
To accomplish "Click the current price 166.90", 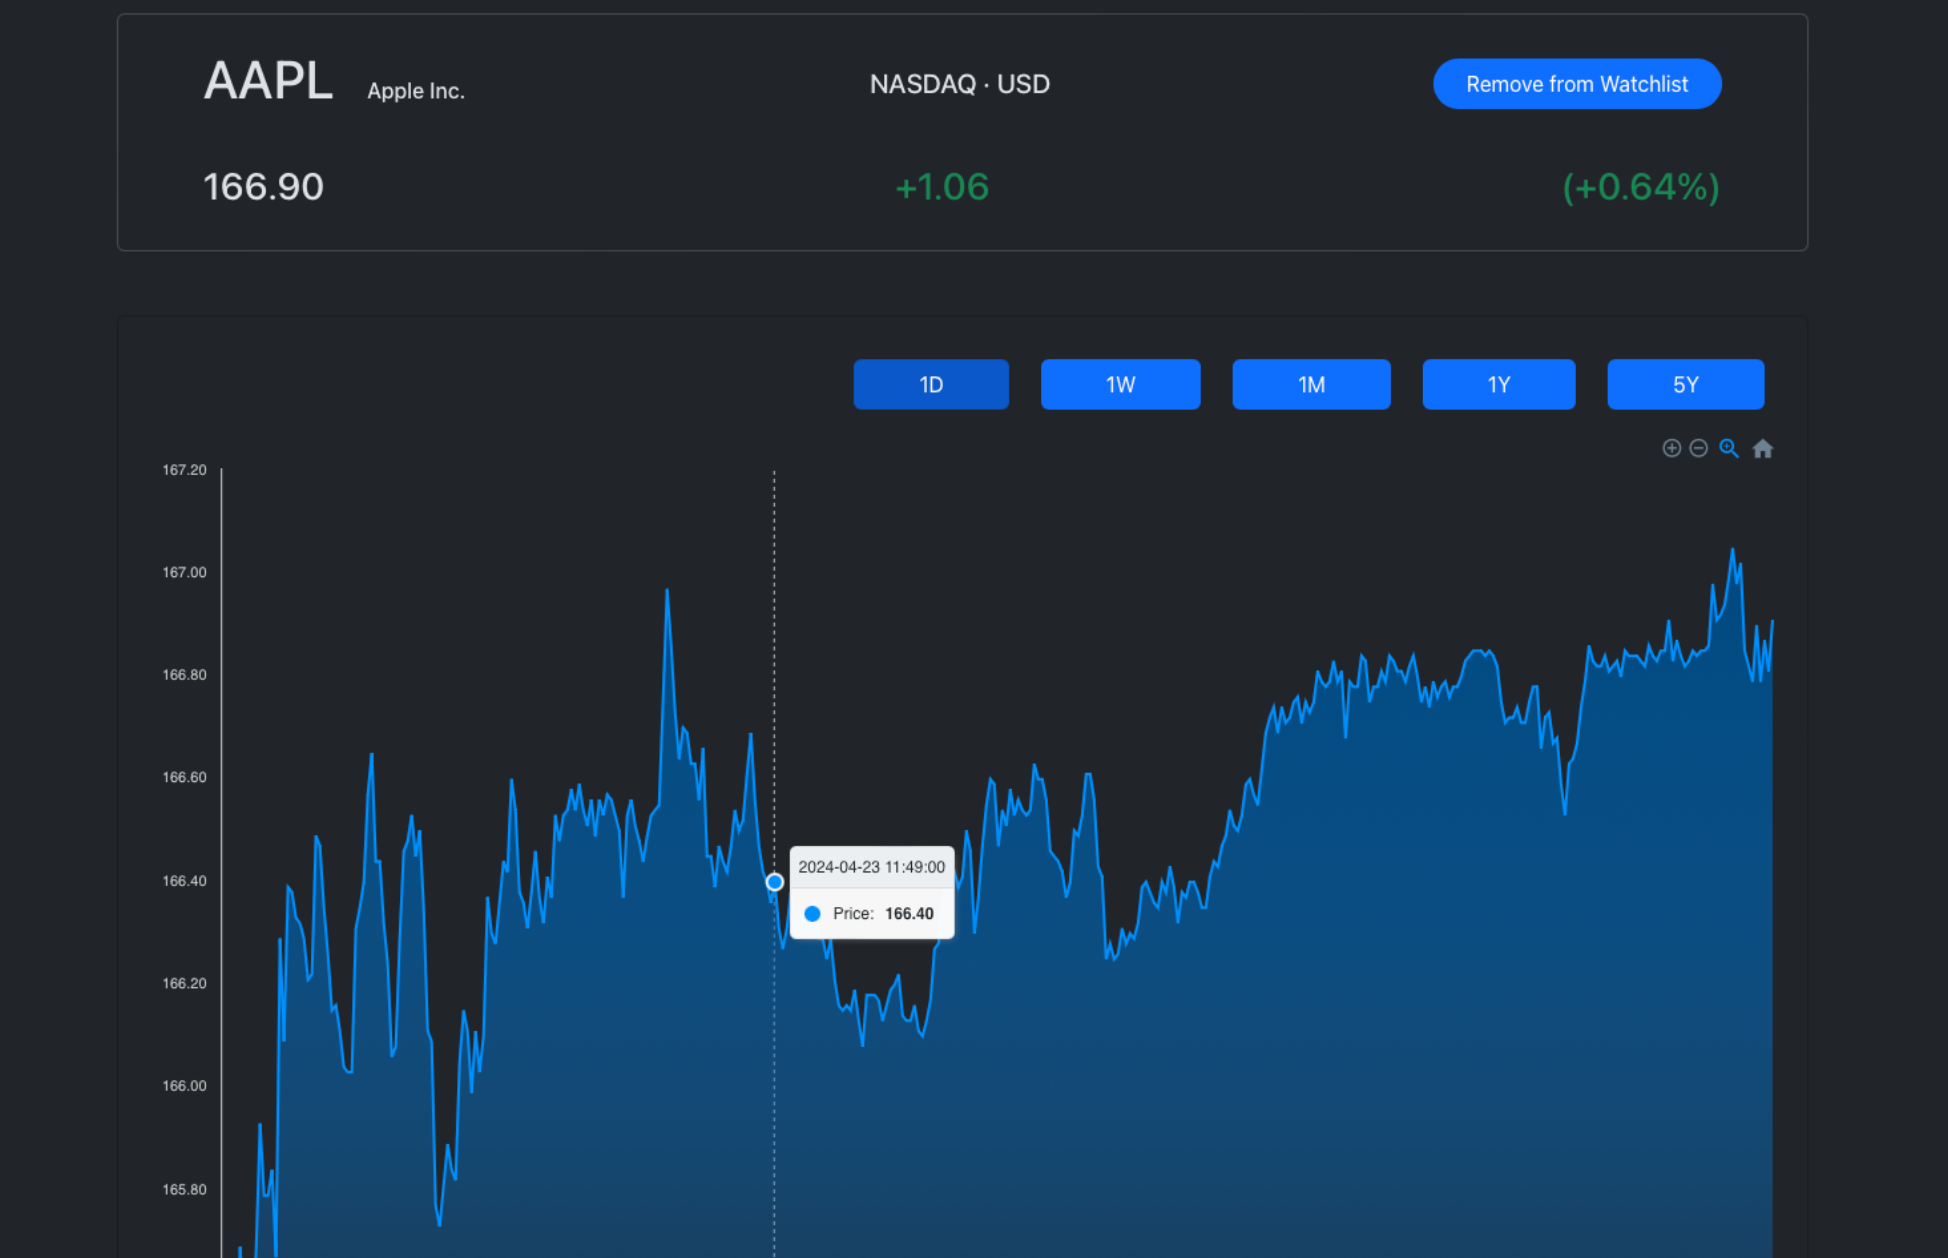I will (x=263, y=187).
